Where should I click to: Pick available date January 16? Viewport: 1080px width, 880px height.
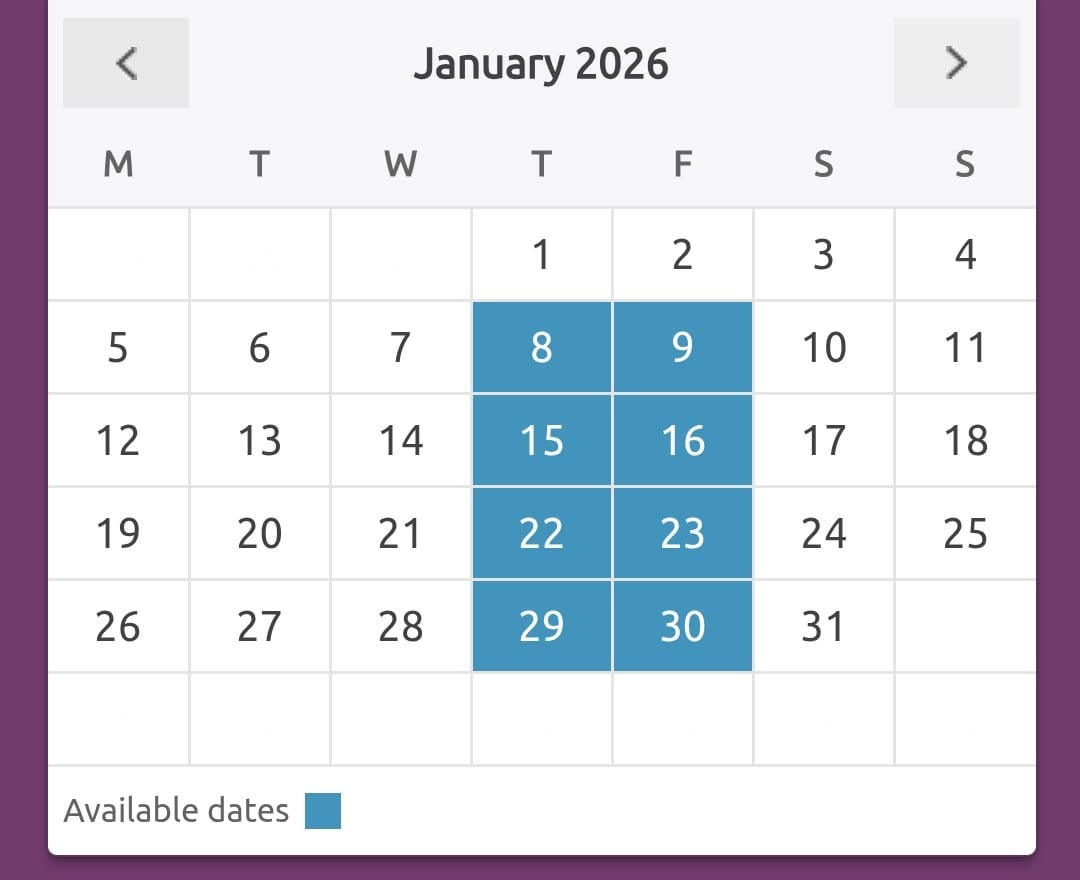point(682,440)
